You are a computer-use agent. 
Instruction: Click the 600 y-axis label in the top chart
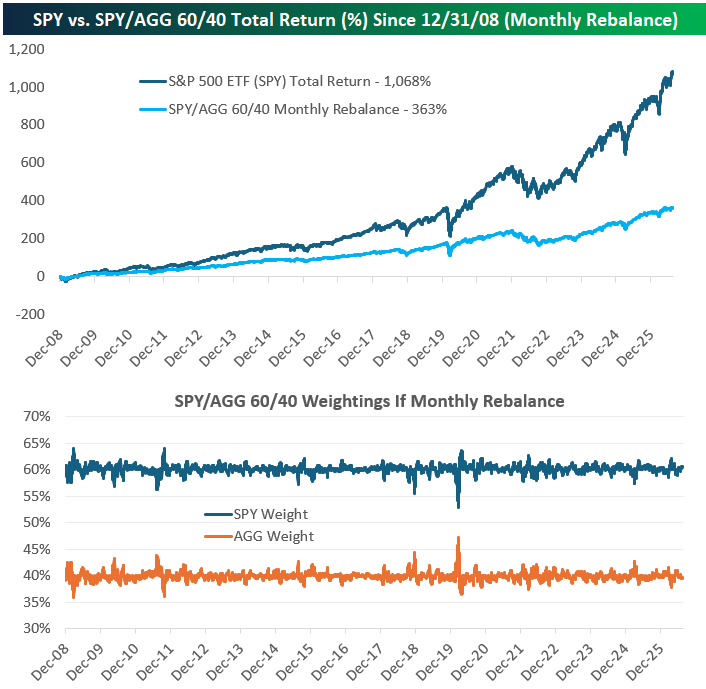click(x=32, y=162)
